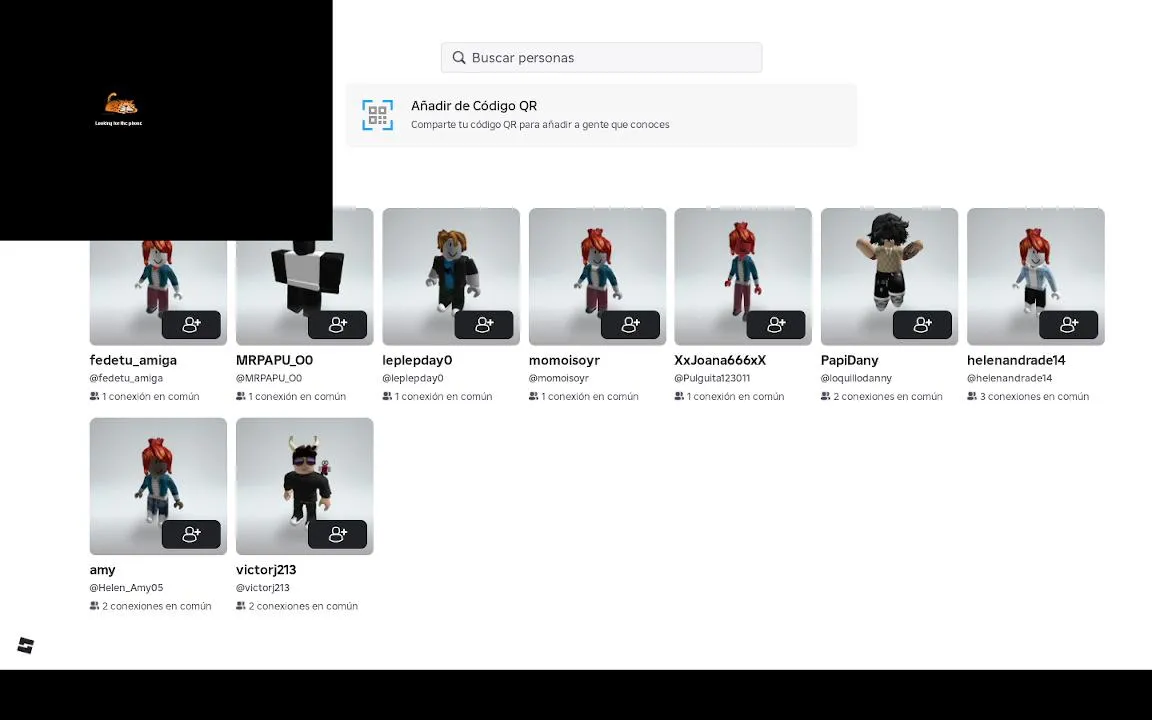Open momoisoyr avatar thumbnail
The width and height of the screenshot is (1152, 720).
[x=597, y=276]
